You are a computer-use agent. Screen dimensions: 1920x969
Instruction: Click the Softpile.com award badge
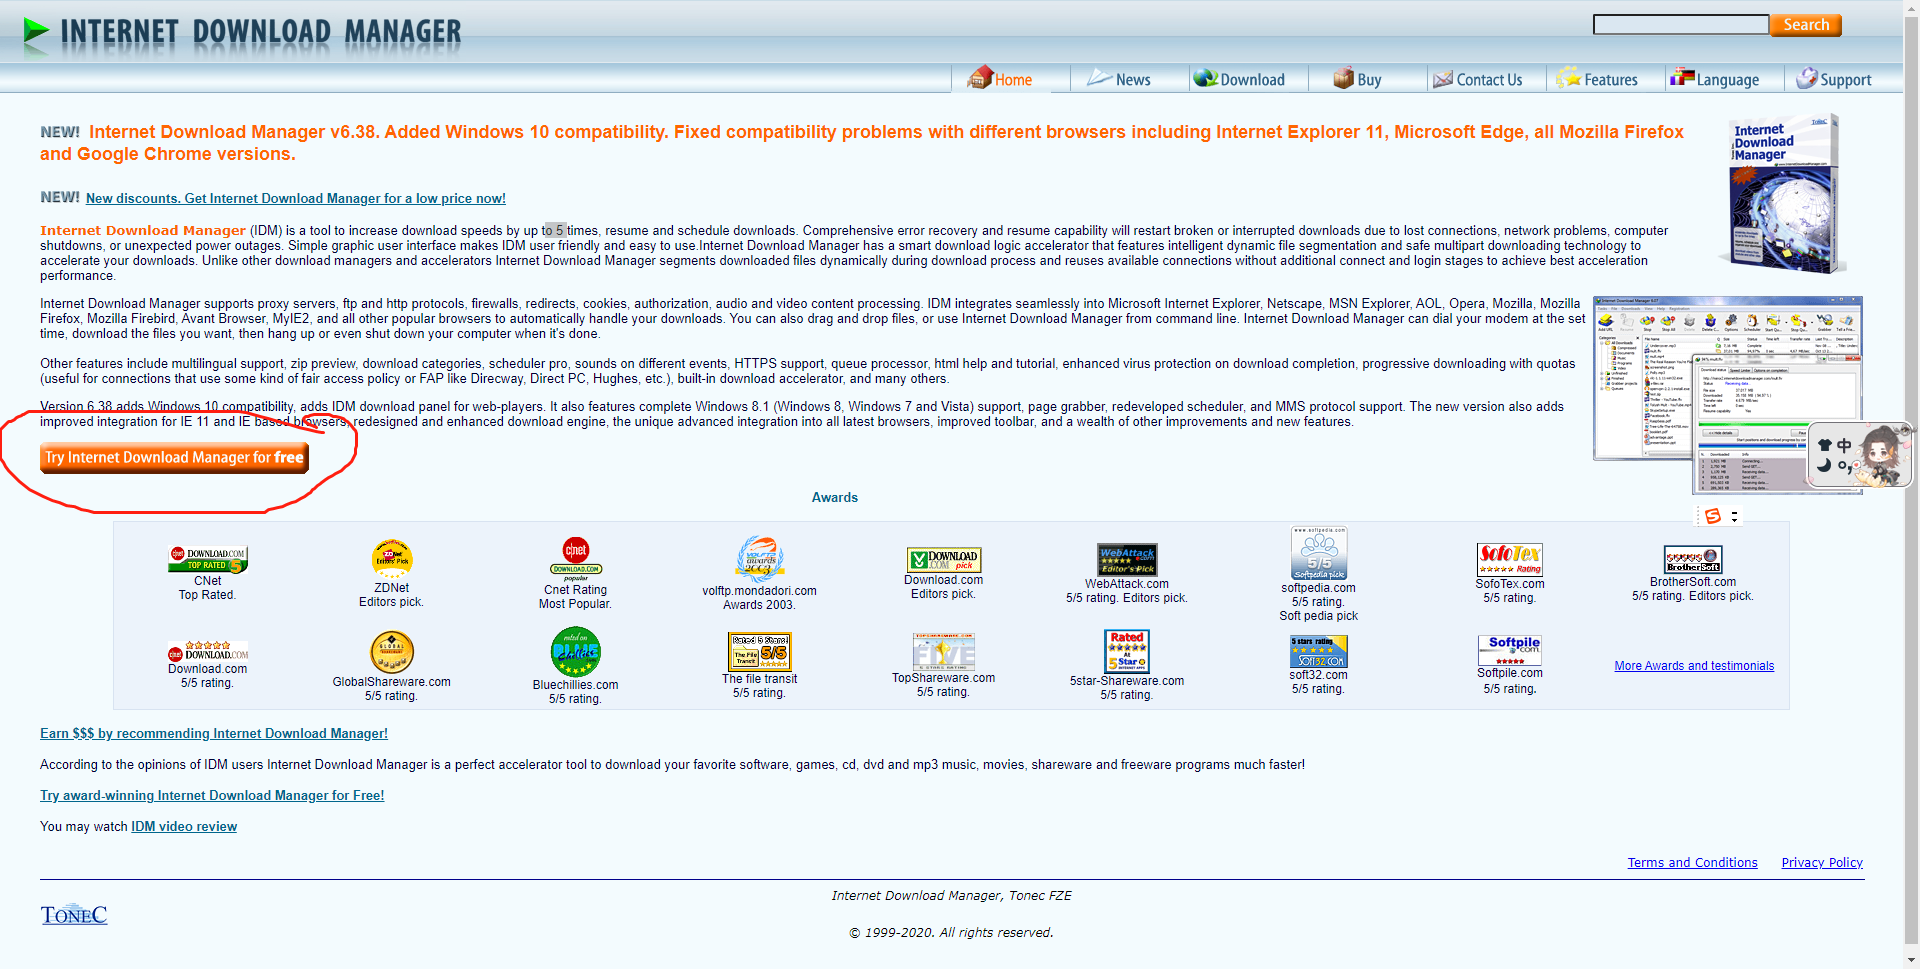[1510, 651]
